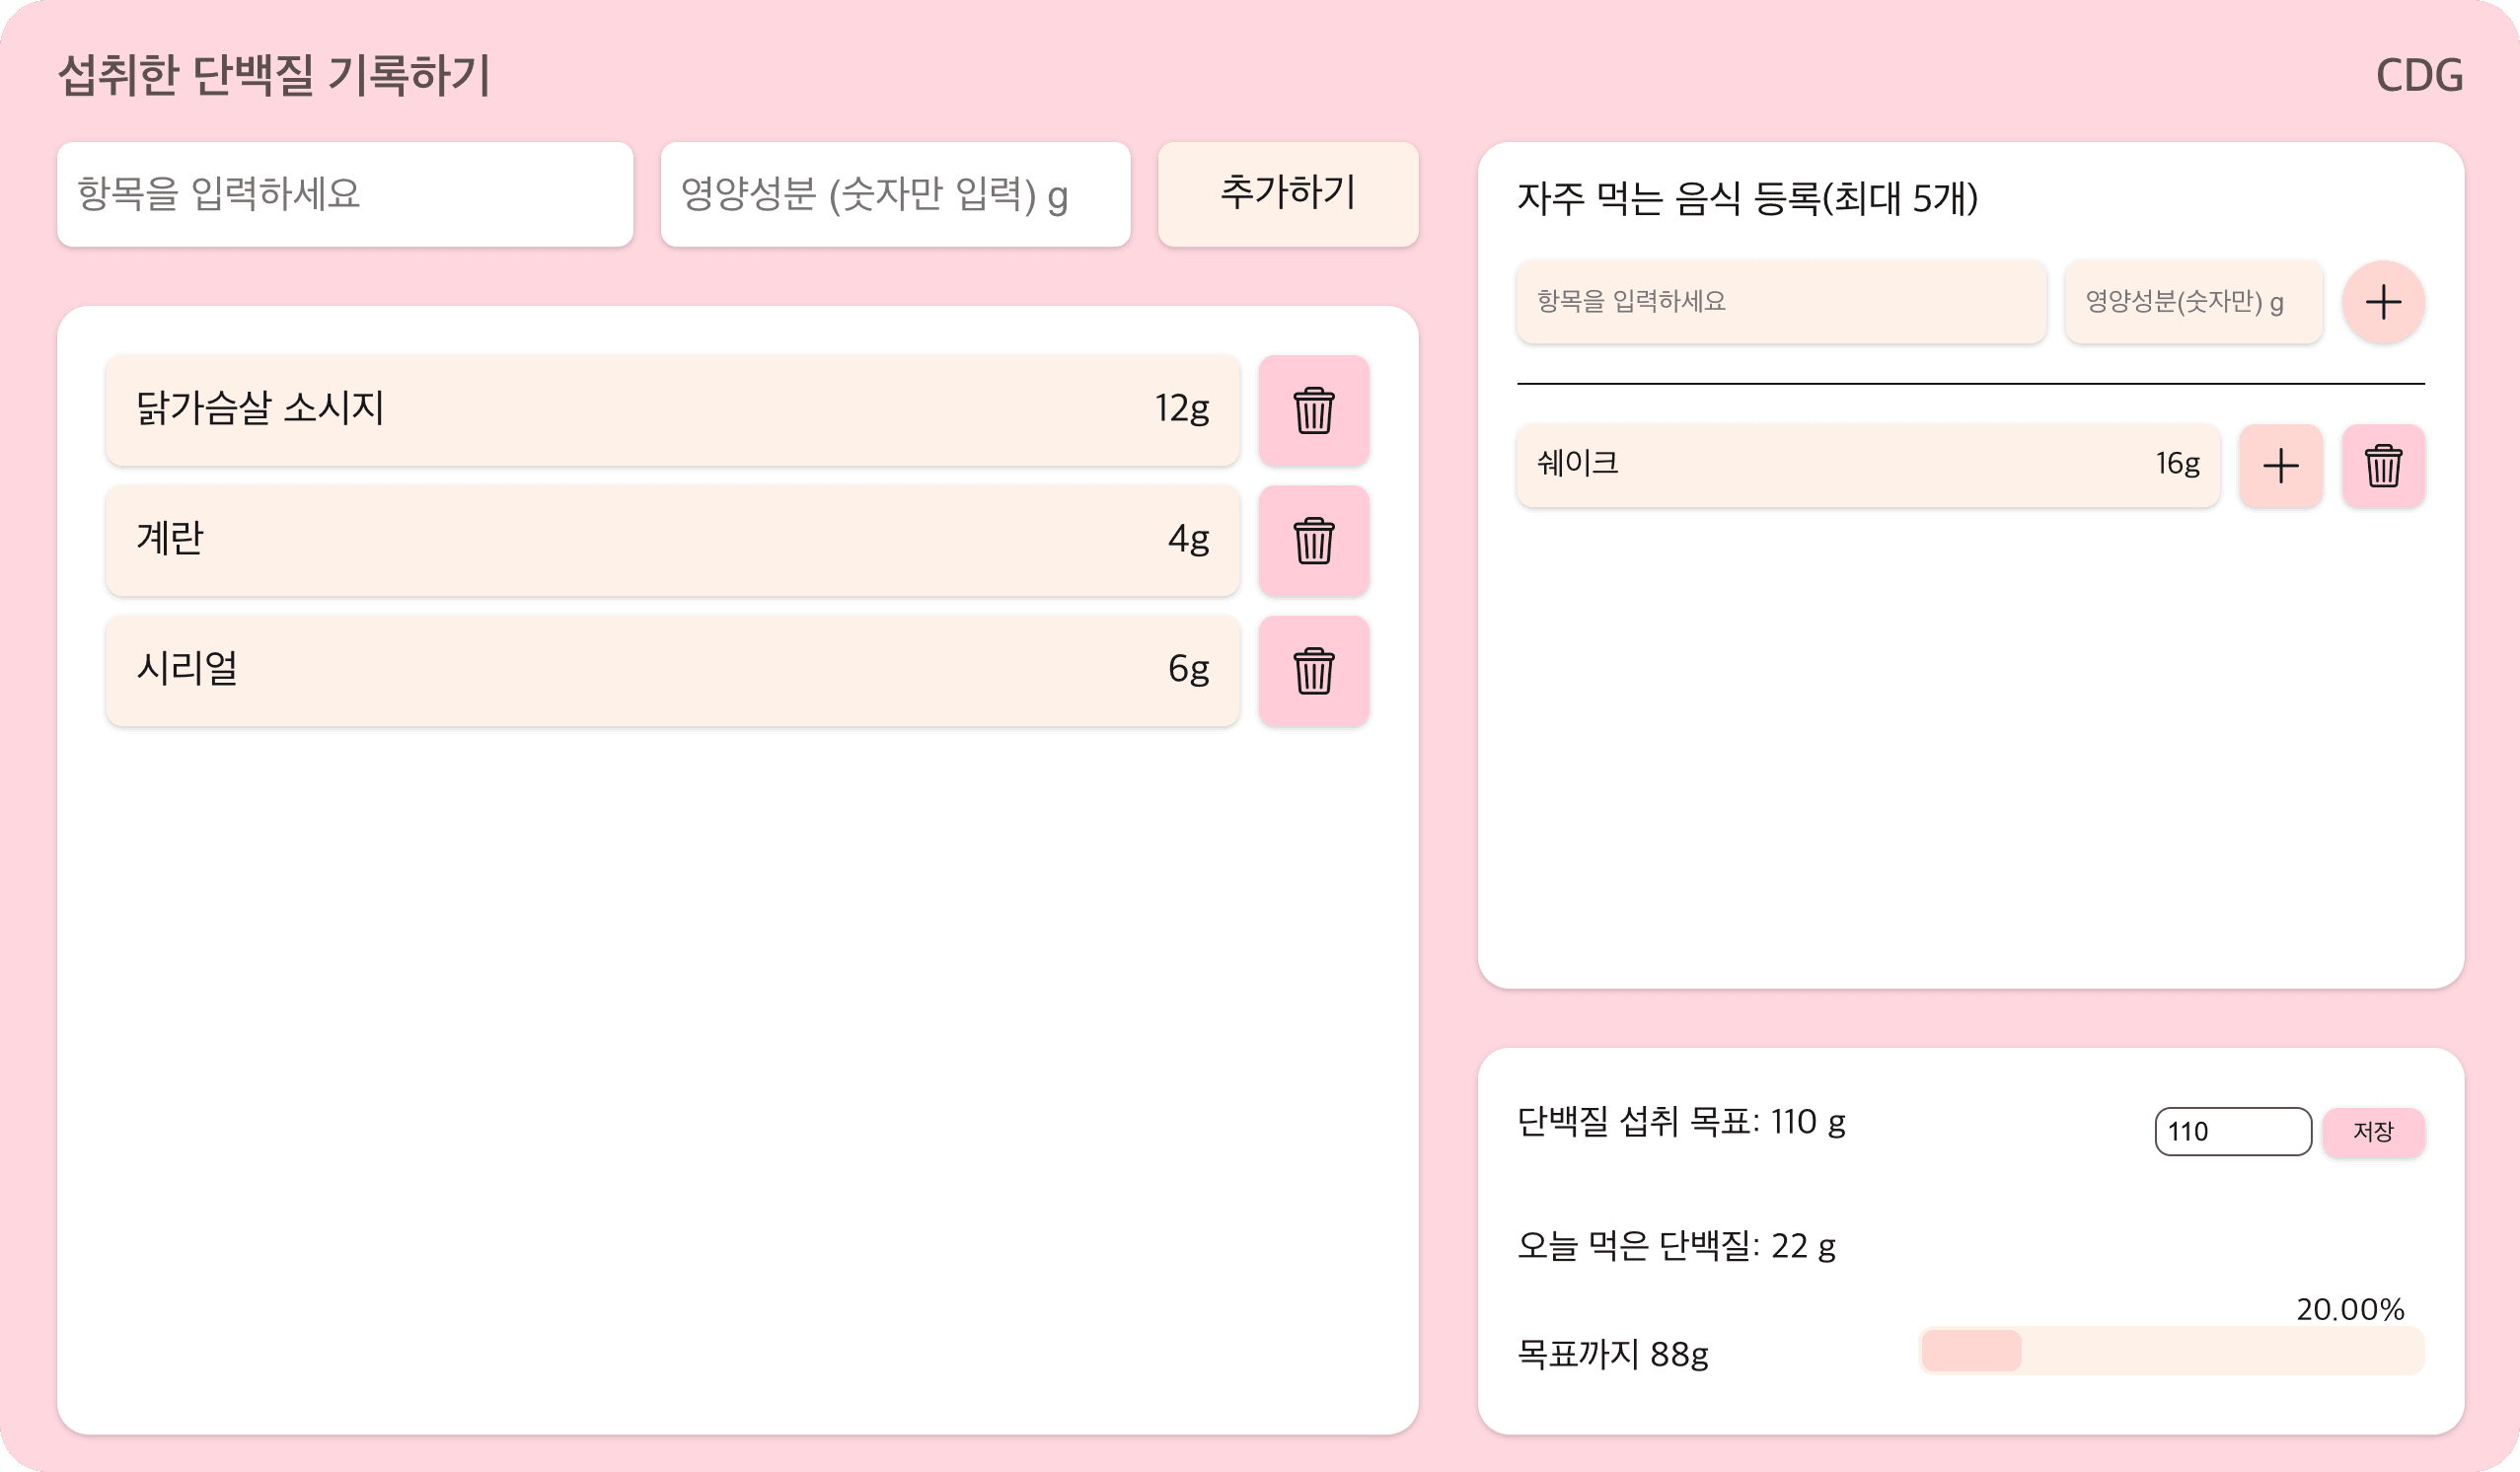Select the 계란 4g row
The image size is (2520, 1472).
coord(673,541)
